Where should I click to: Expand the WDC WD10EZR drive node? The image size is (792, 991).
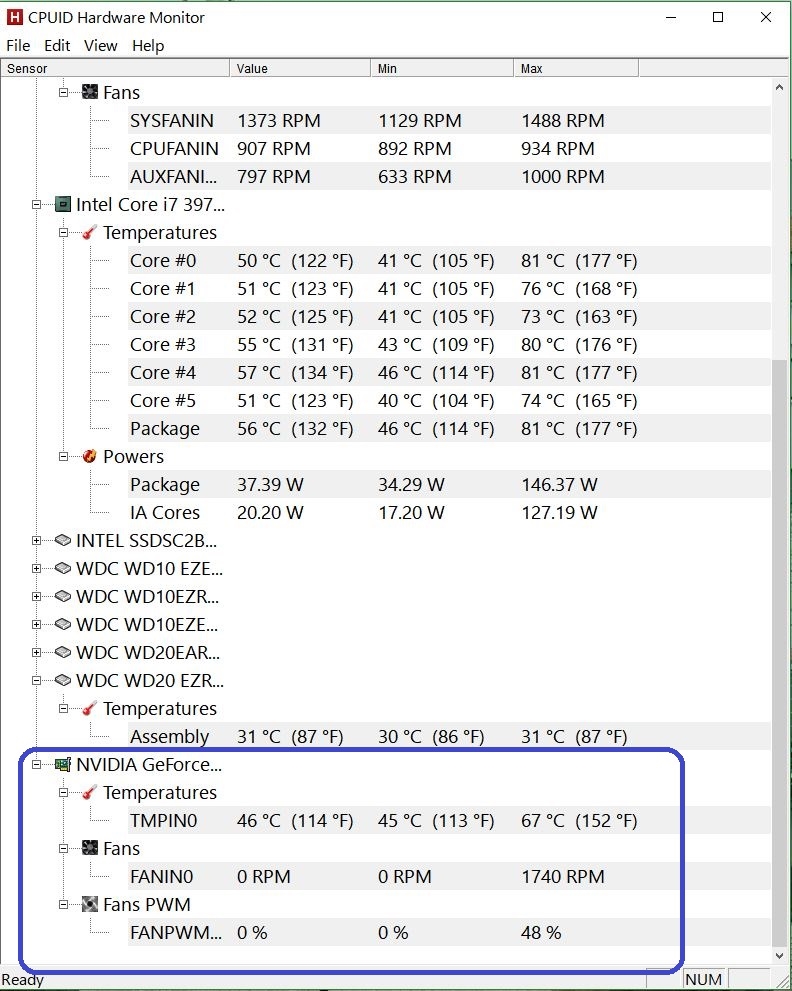38,597
